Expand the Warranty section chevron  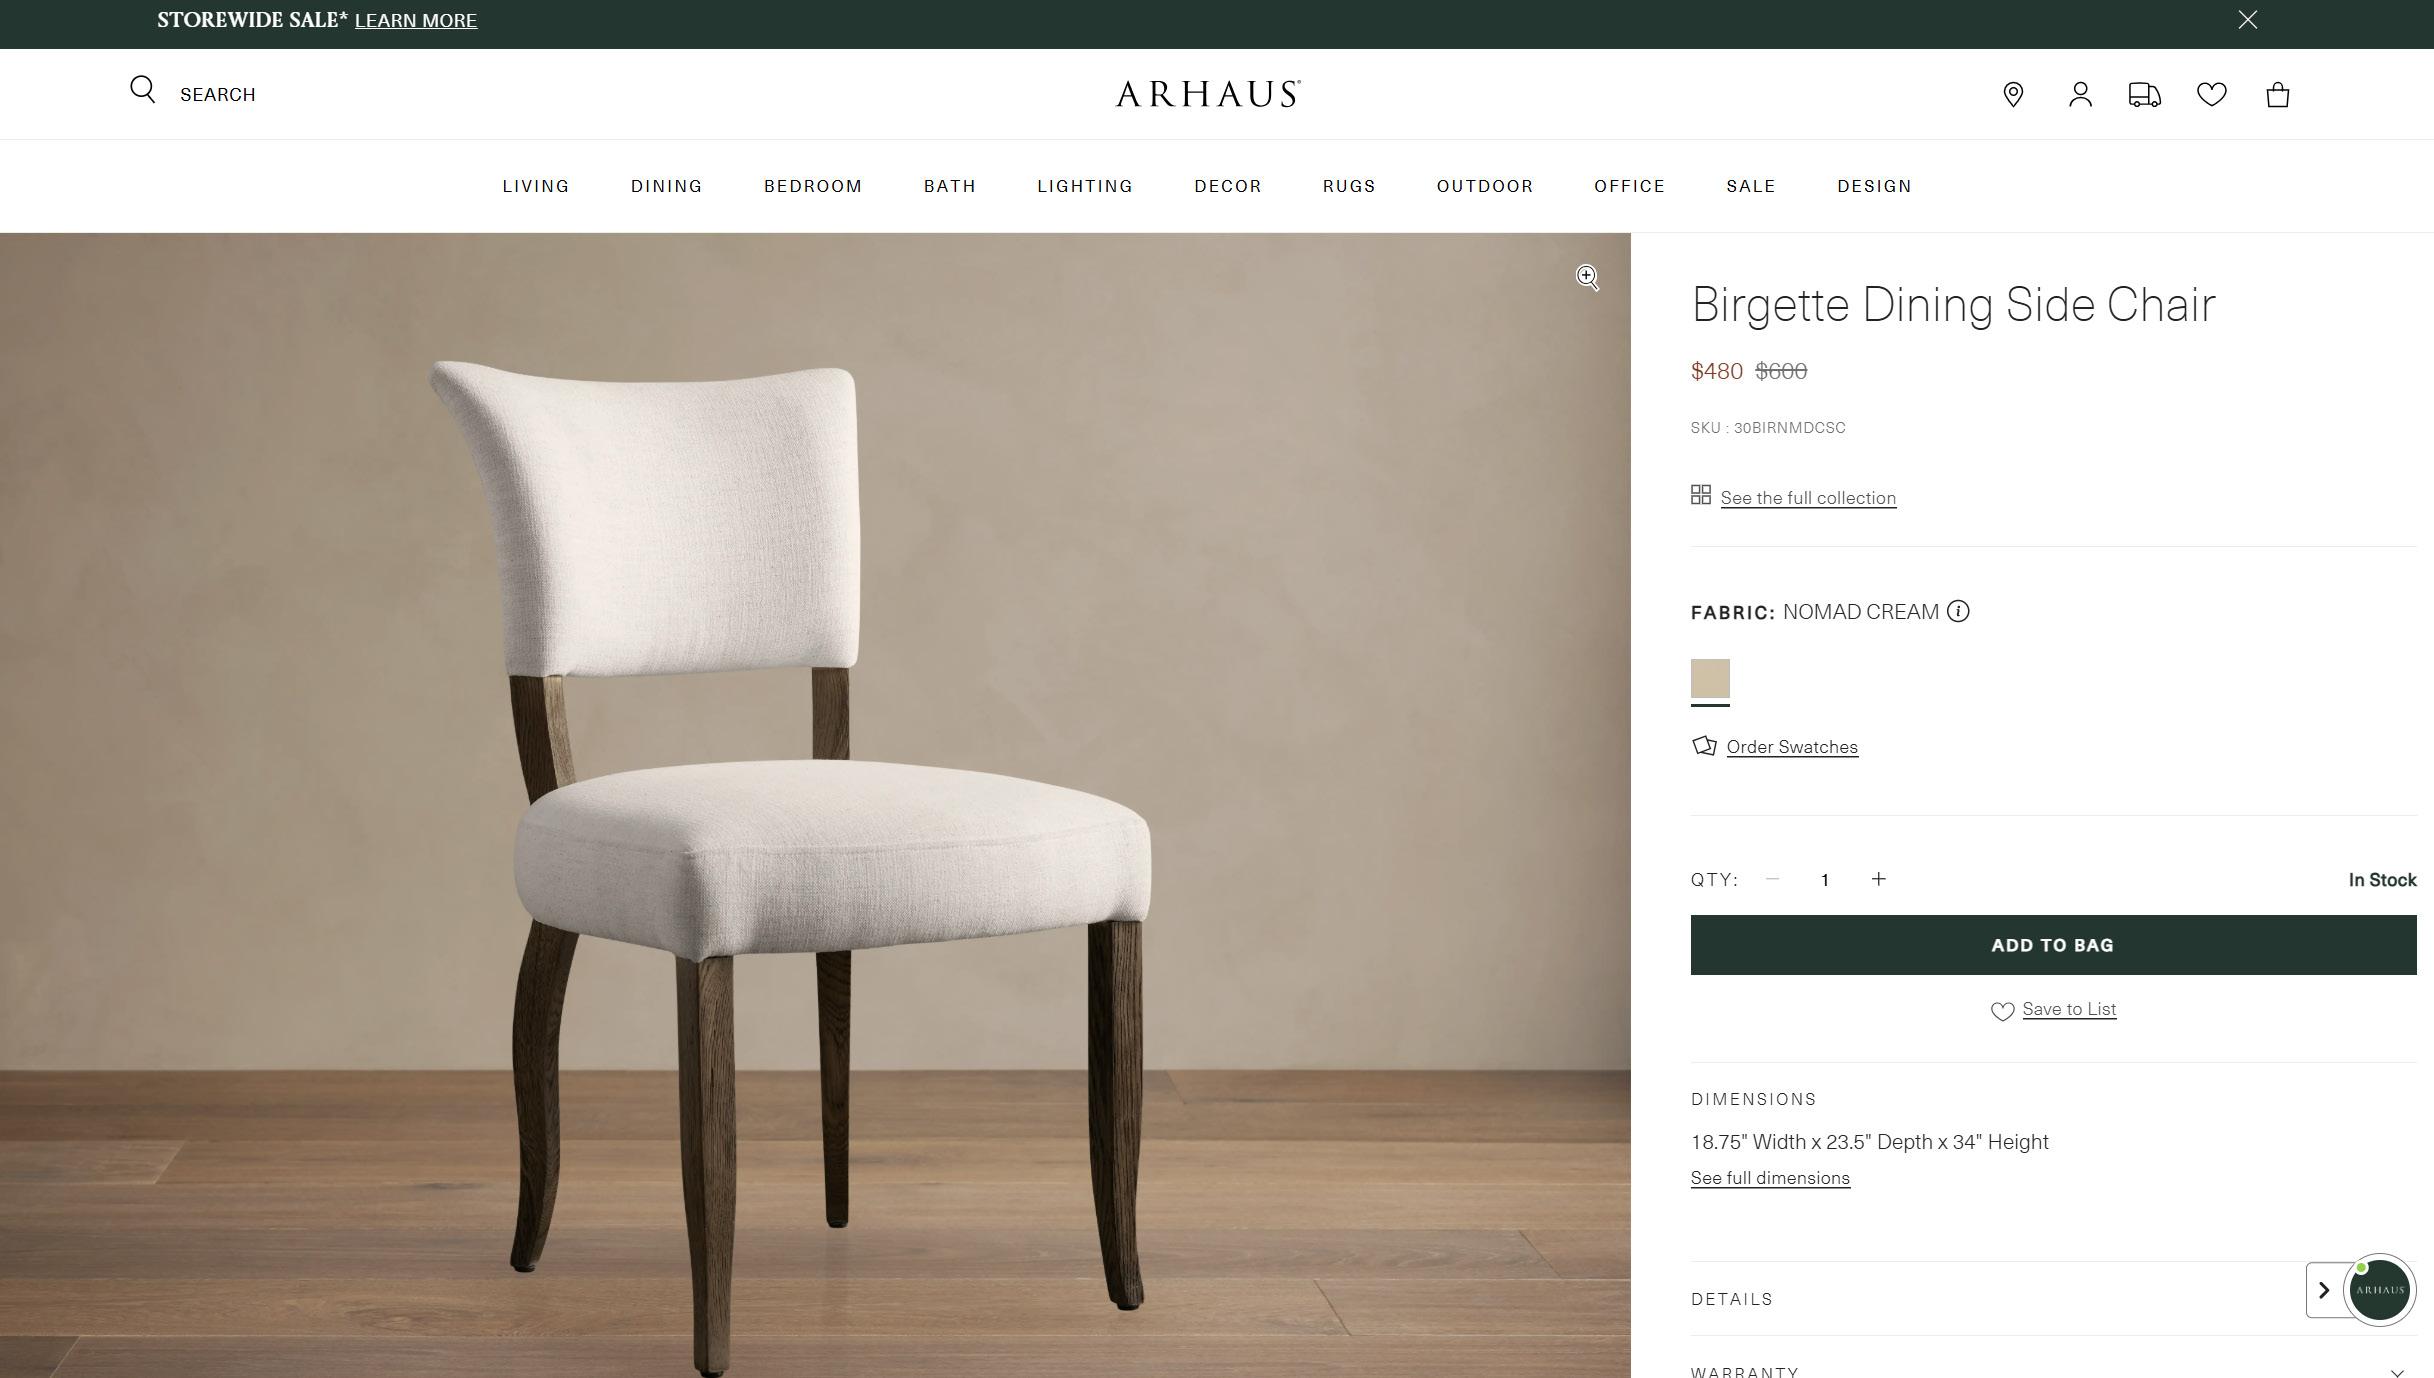[x=2396, y=1372]
